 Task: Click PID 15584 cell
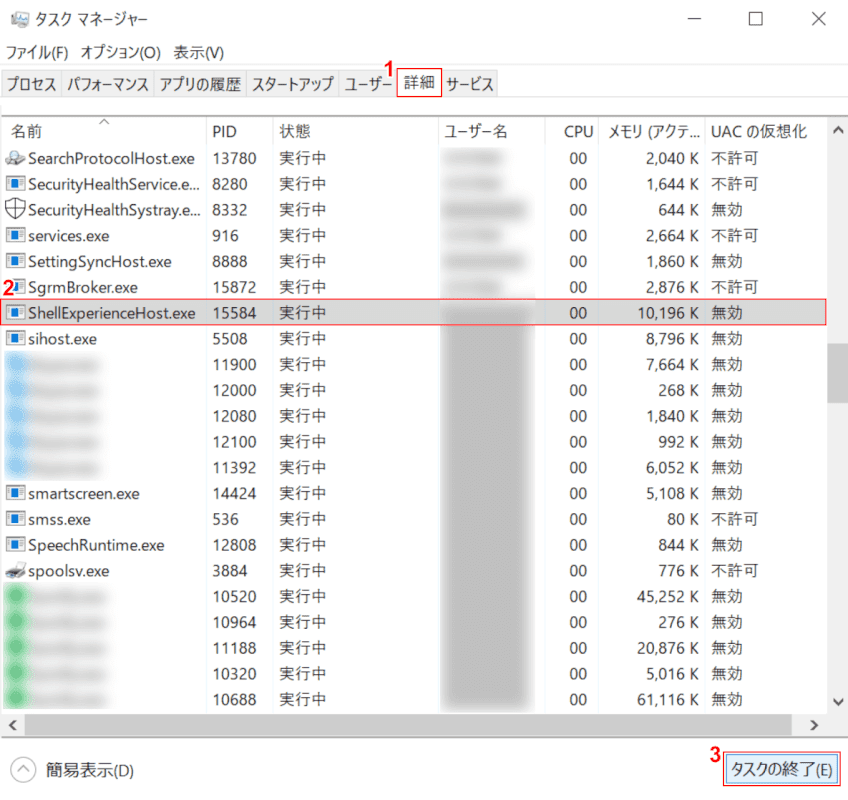pos(234,313)
